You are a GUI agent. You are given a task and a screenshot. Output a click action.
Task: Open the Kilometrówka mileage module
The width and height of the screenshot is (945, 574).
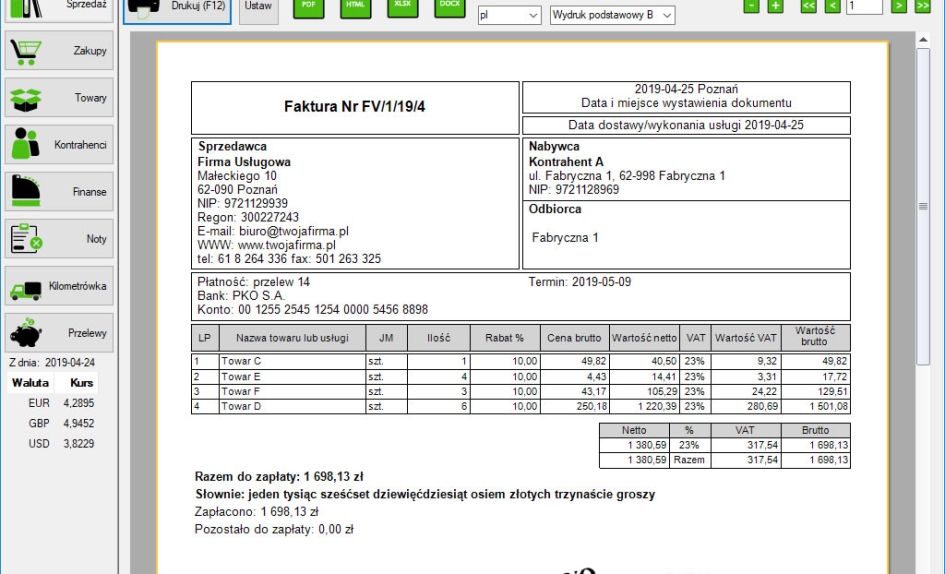coord(59,286)
